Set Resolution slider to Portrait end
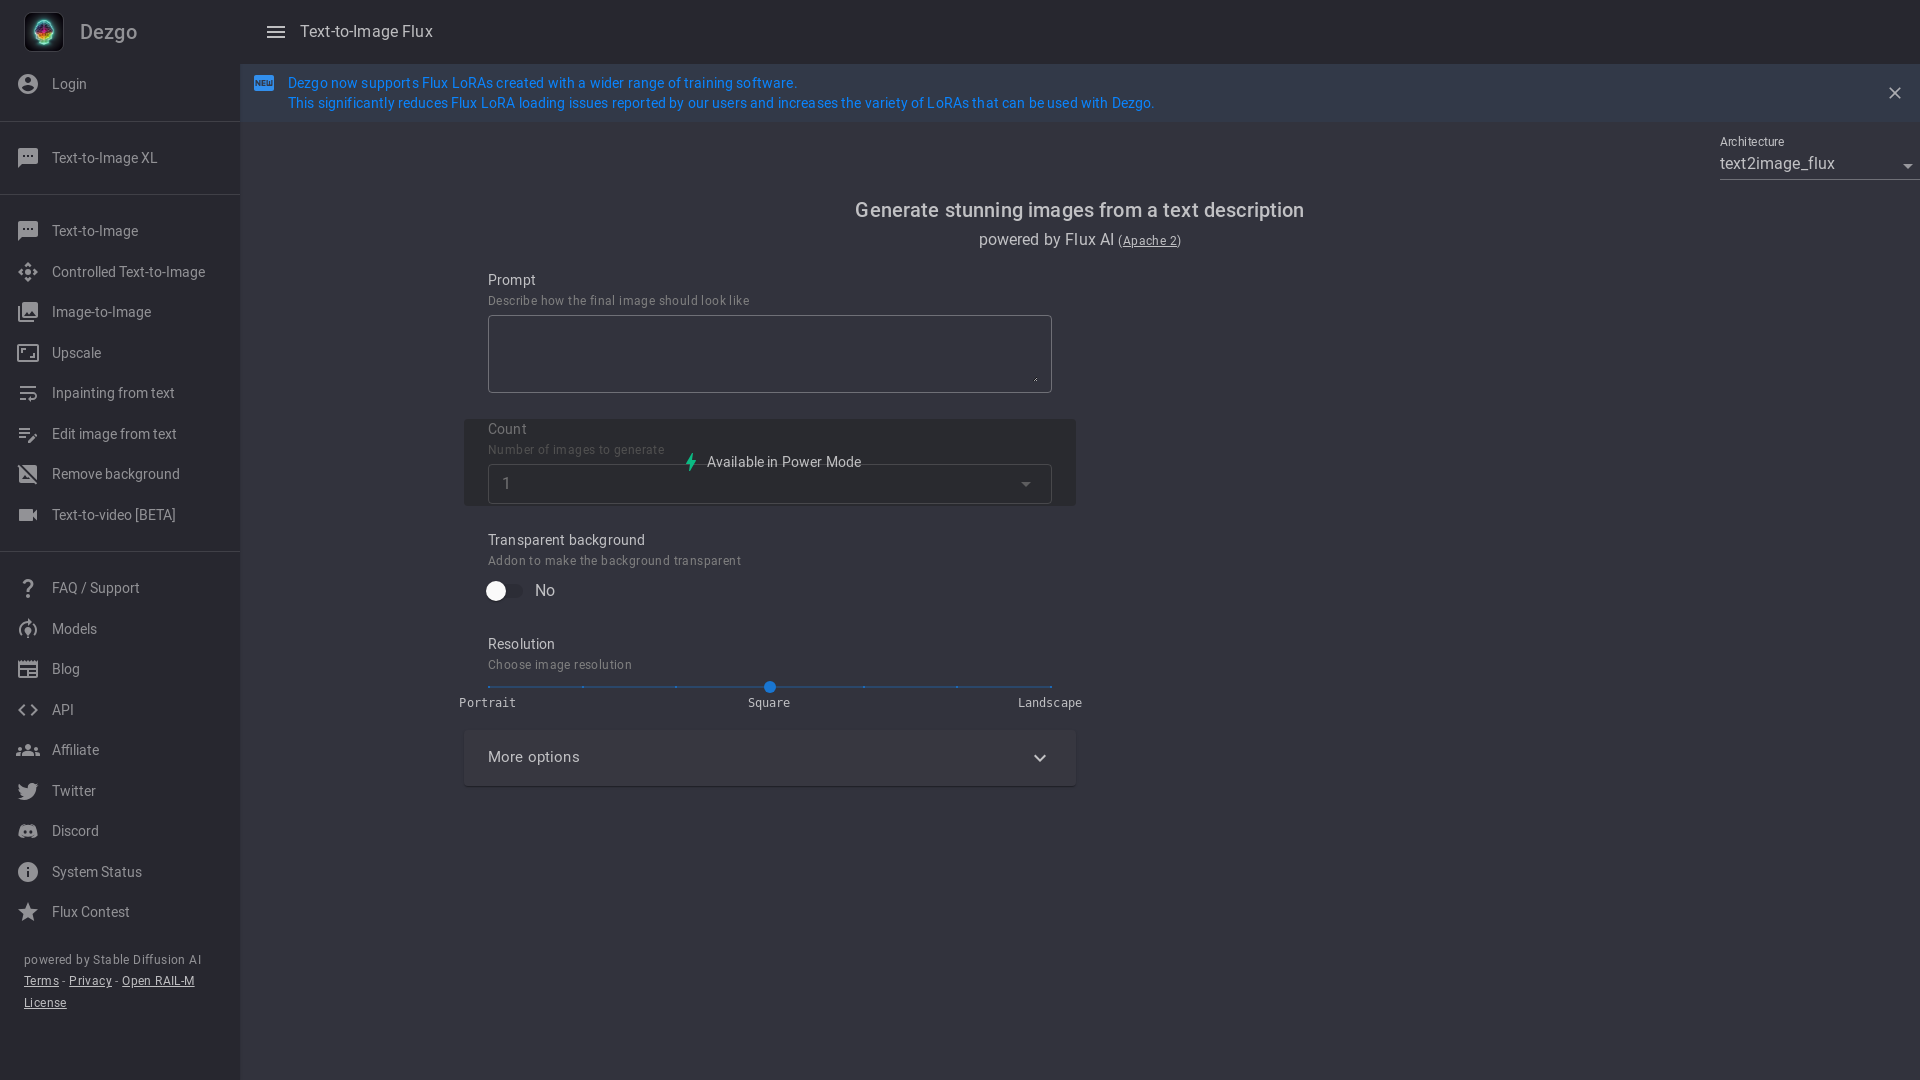This screenshot has width=1920, height=1080. (x=488, y=687)
